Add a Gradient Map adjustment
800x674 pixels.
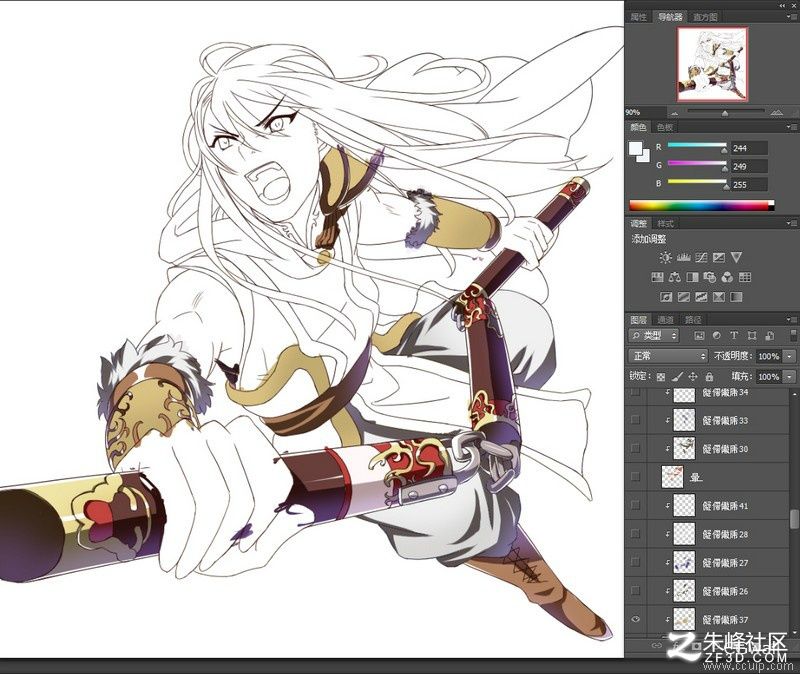(736, 296)
